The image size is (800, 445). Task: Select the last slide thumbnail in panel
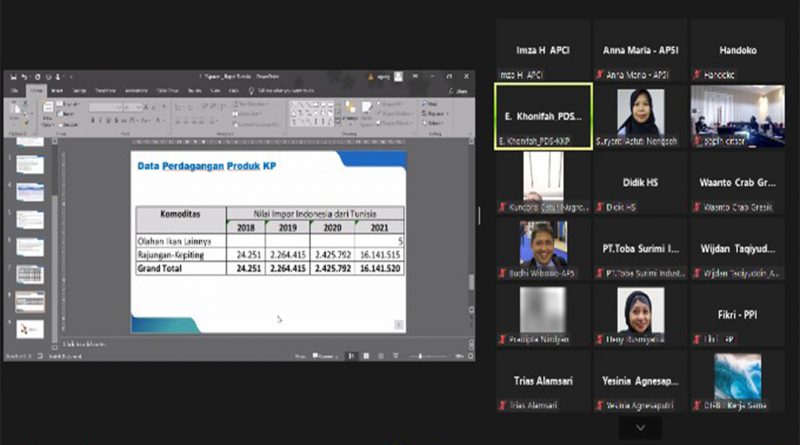tap(30, 329)
